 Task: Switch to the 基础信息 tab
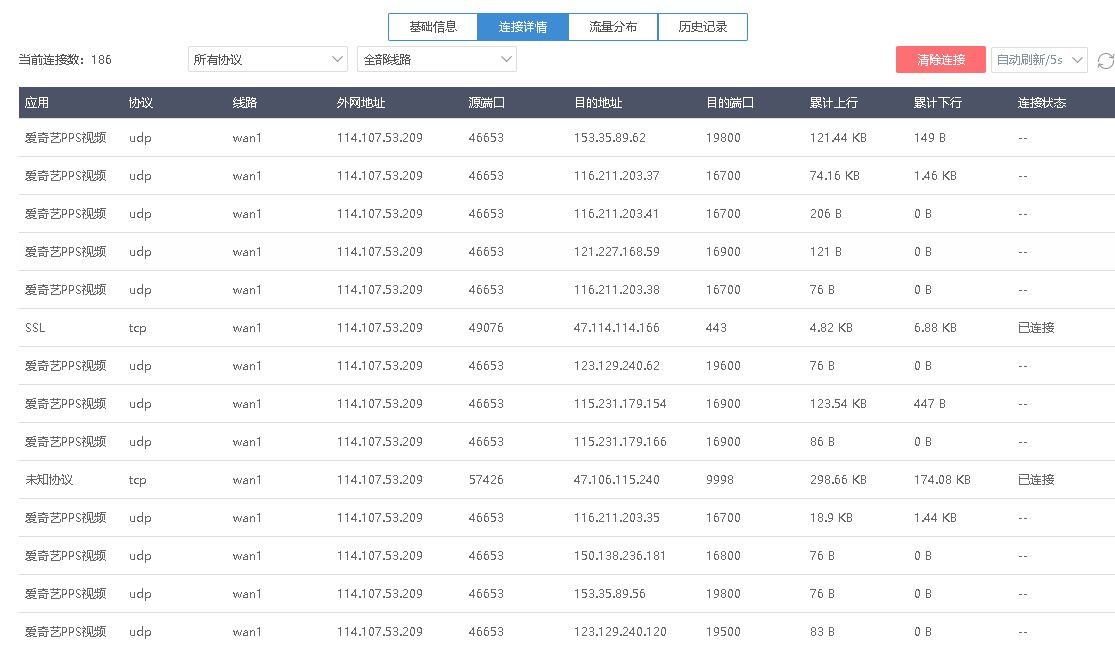click(433, 27)
